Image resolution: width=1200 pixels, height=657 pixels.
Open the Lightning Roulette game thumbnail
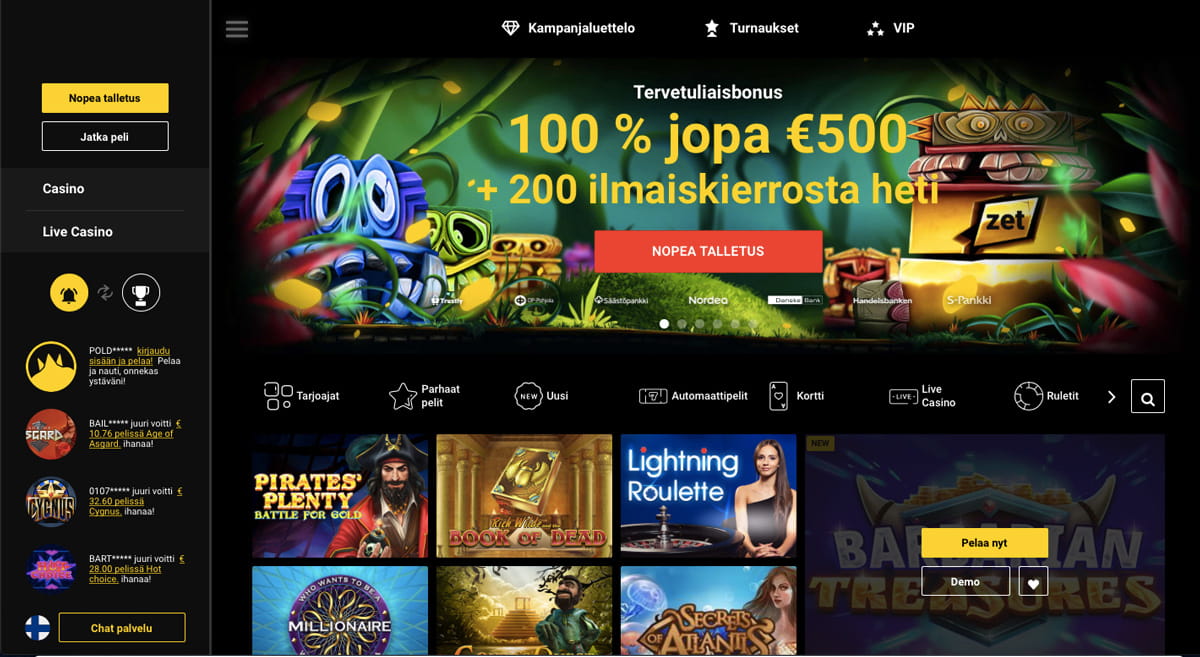click(709, 496)
